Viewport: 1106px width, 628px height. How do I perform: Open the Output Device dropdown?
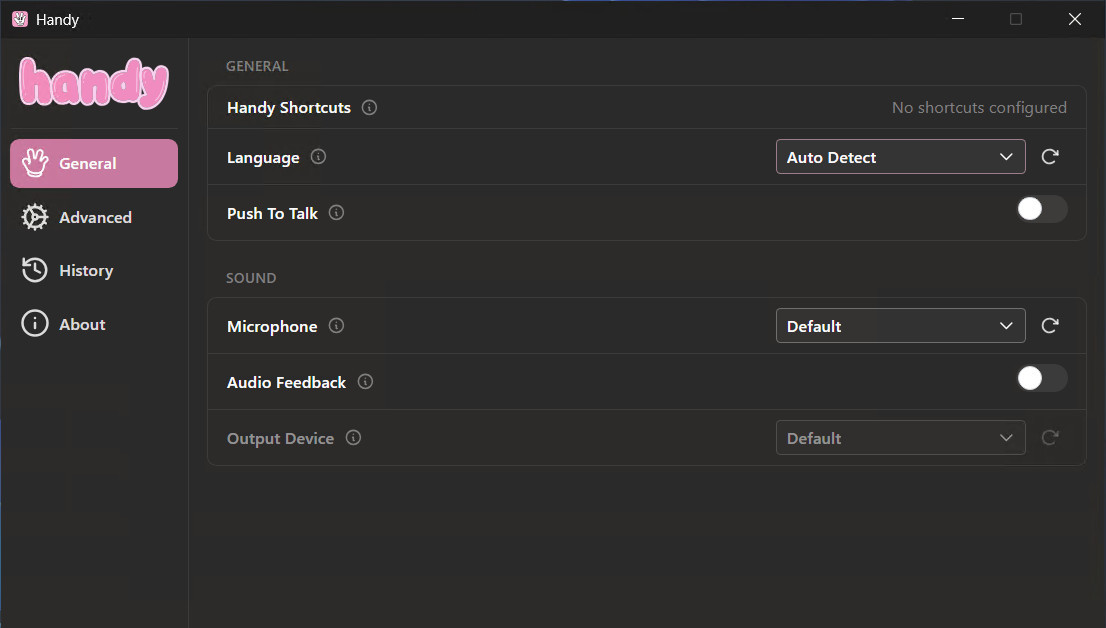click(900, 438)
